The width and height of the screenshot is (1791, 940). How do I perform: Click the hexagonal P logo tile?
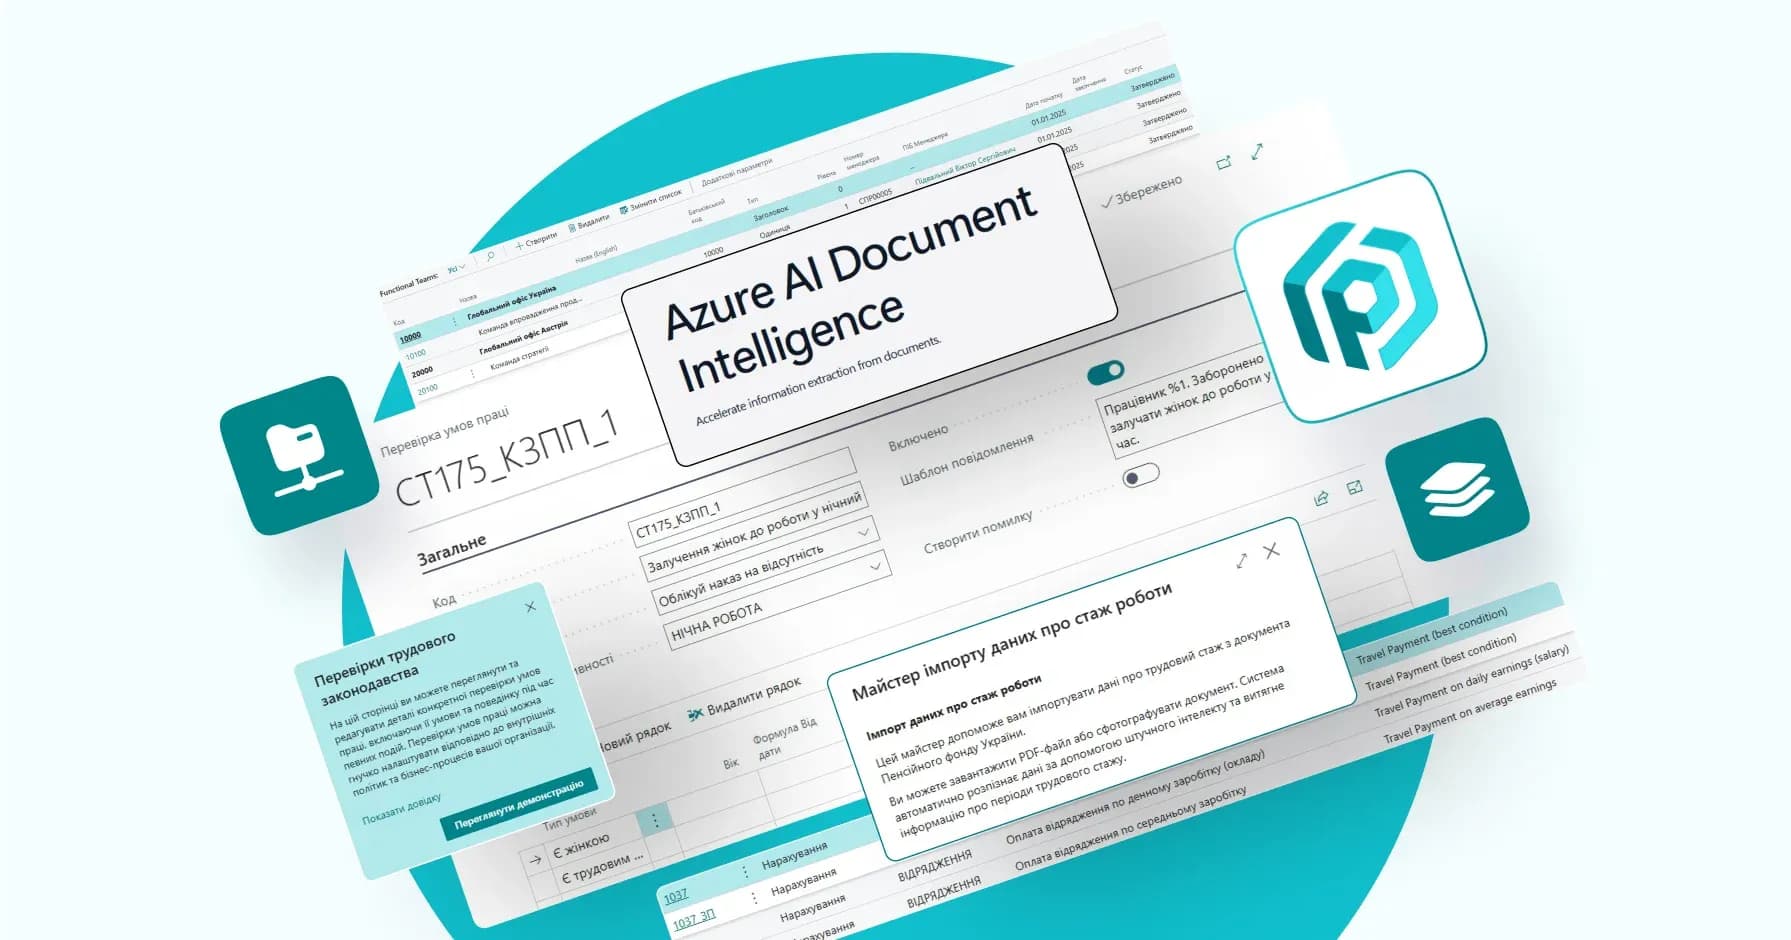pos(1360,296)
